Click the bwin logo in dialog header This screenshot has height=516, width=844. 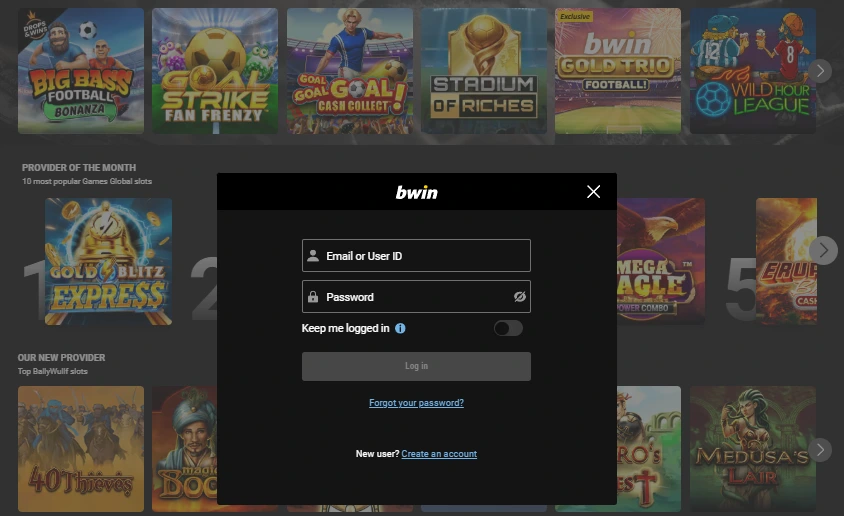(x=417, y=192)
